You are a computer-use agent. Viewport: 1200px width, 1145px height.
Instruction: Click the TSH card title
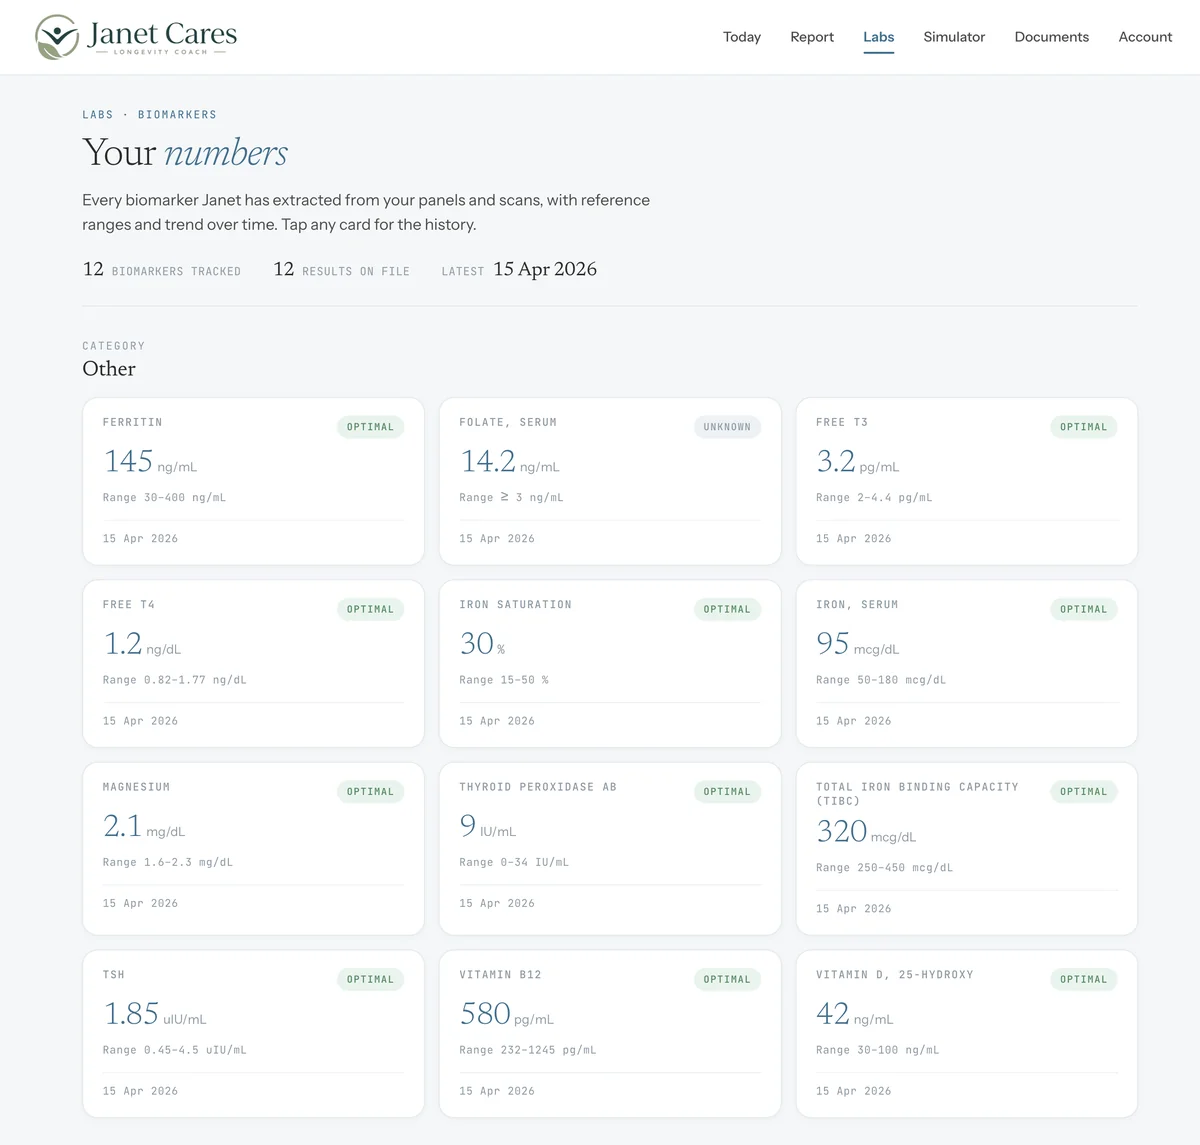click(114, 975)
